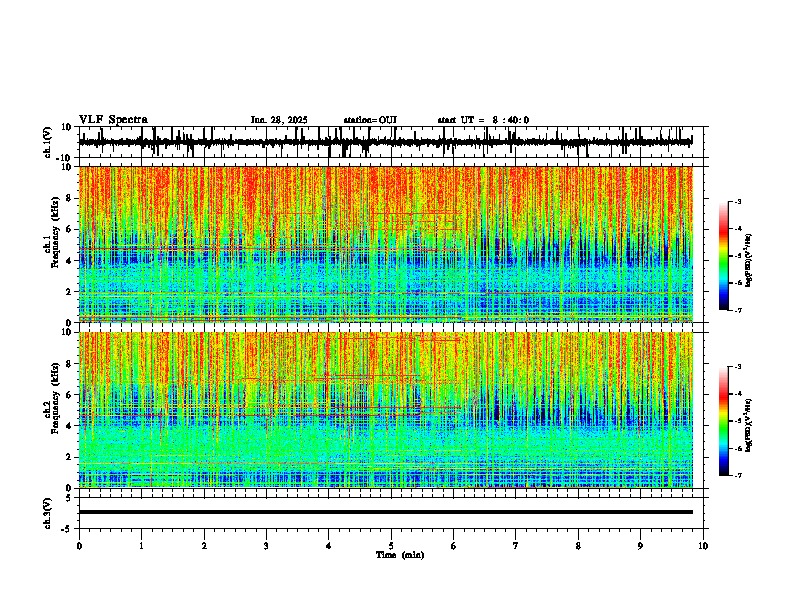Click time axis tick label "0"
The width and height of the screenshot is (792, 612).
click(x=79, y=546)
